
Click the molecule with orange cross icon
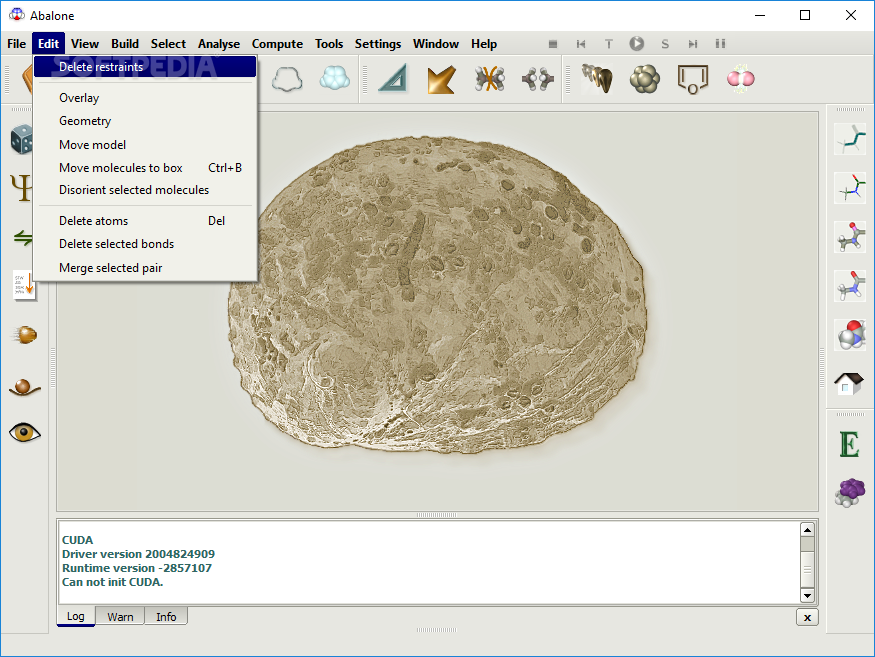pos(489,79)
